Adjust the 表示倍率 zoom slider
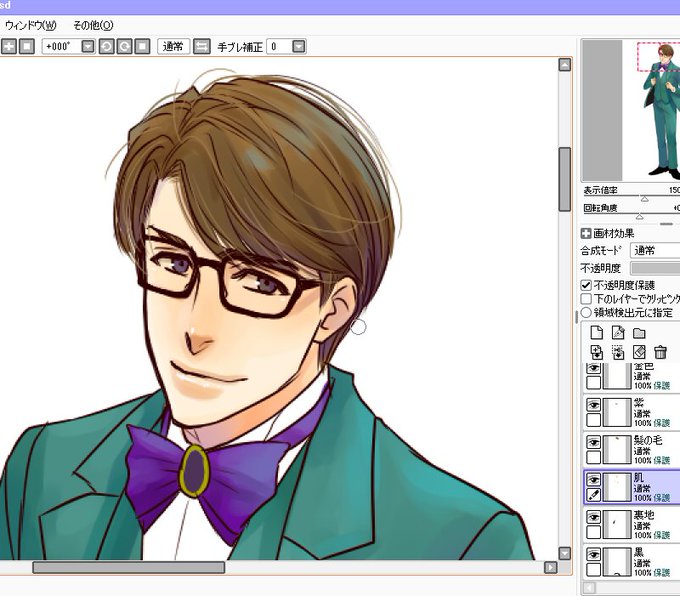The image size is (680, 596). (644, 198)
